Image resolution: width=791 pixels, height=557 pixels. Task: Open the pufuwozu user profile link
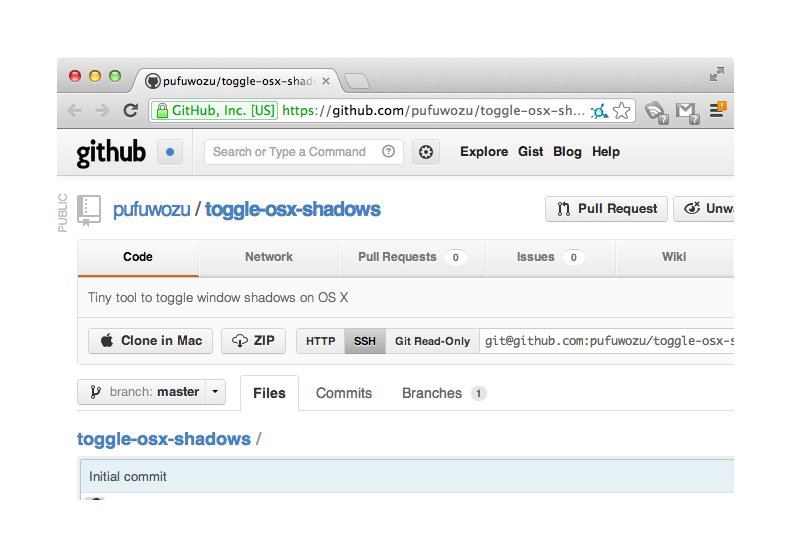click(151, 209)
